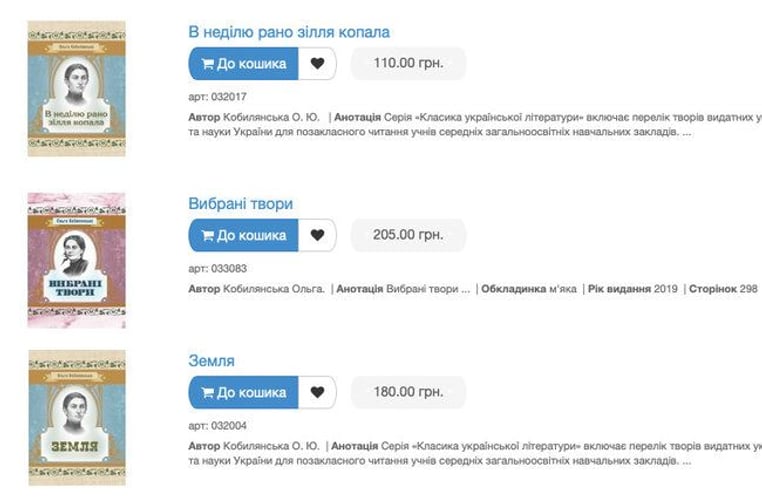Image resolution: width=762 pixels, height=501 pixels.
Task: Click the 'Вибрані твори' book cover image
Action: (x=76, y=260)
